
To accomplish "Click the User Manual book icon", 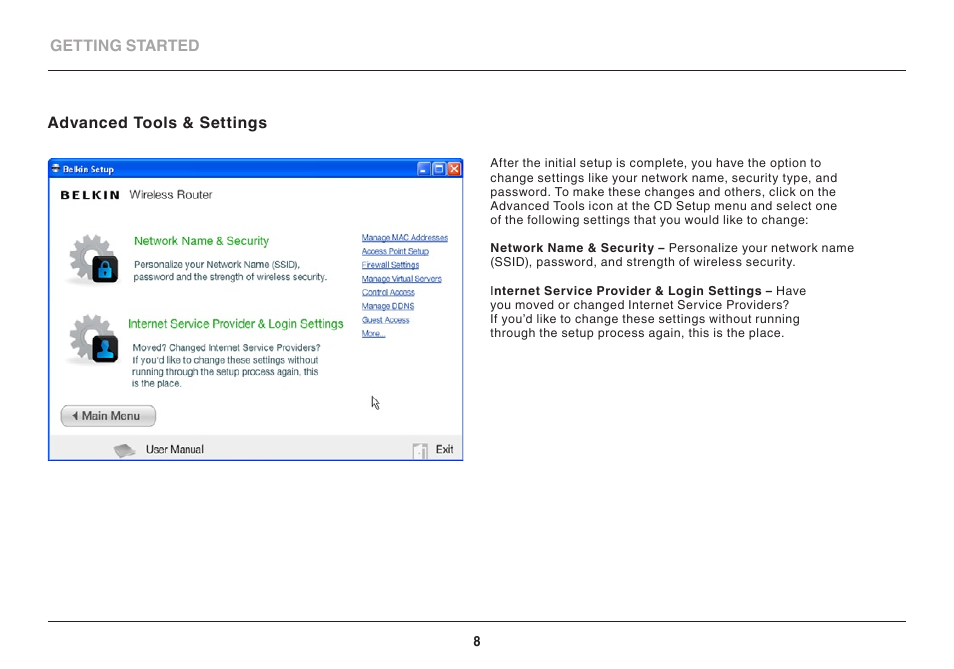I will tap(125, 450).
